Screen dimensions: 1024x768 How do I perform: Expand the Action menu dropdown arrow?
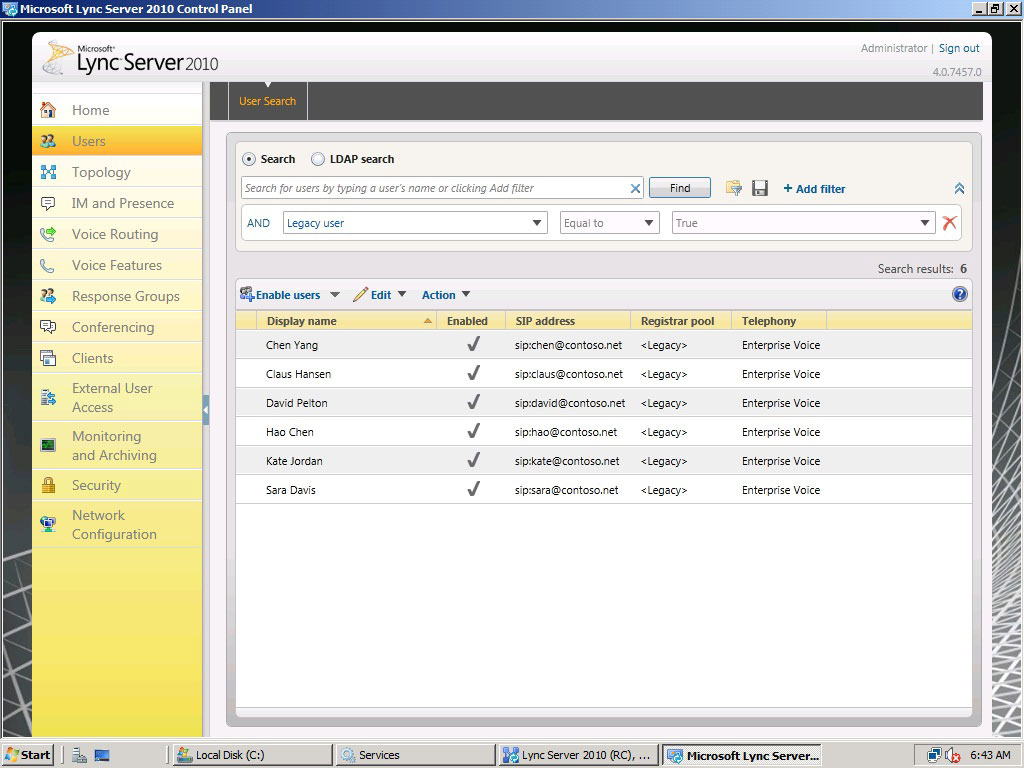coord(466,295)
